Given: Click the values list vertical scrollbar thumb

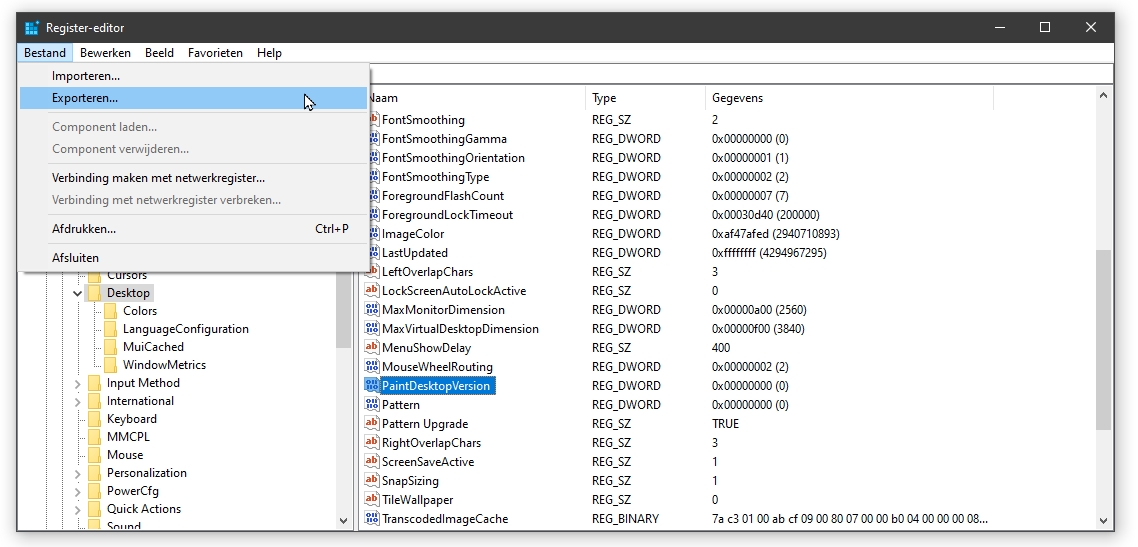Looking at the screenshot, I should click(1103, 340).
